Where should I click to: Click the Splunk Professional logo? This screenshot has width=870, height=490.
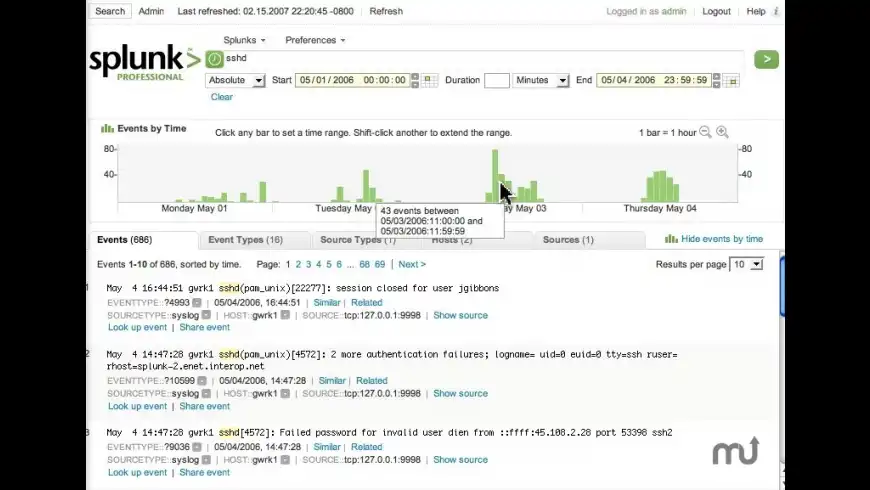pyautogui.click(x=144, y=62)
